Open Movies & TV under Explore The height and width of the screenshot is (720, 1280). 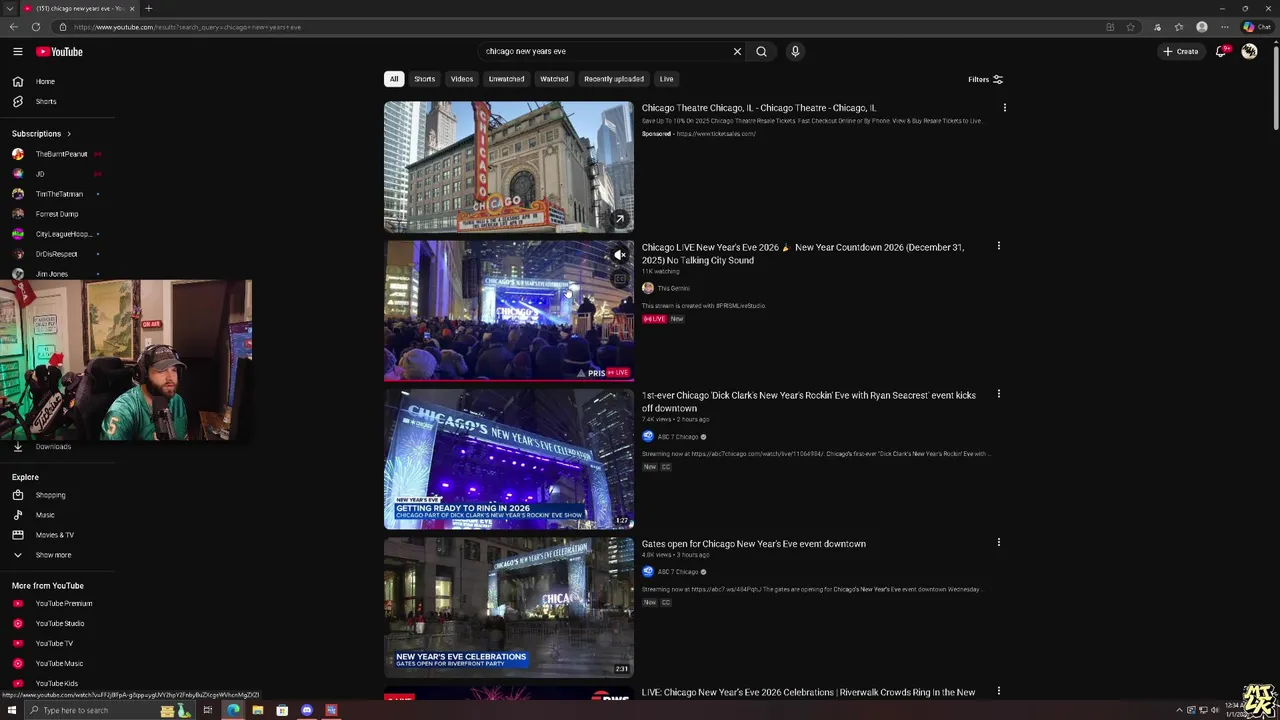[x=57, y=535]
